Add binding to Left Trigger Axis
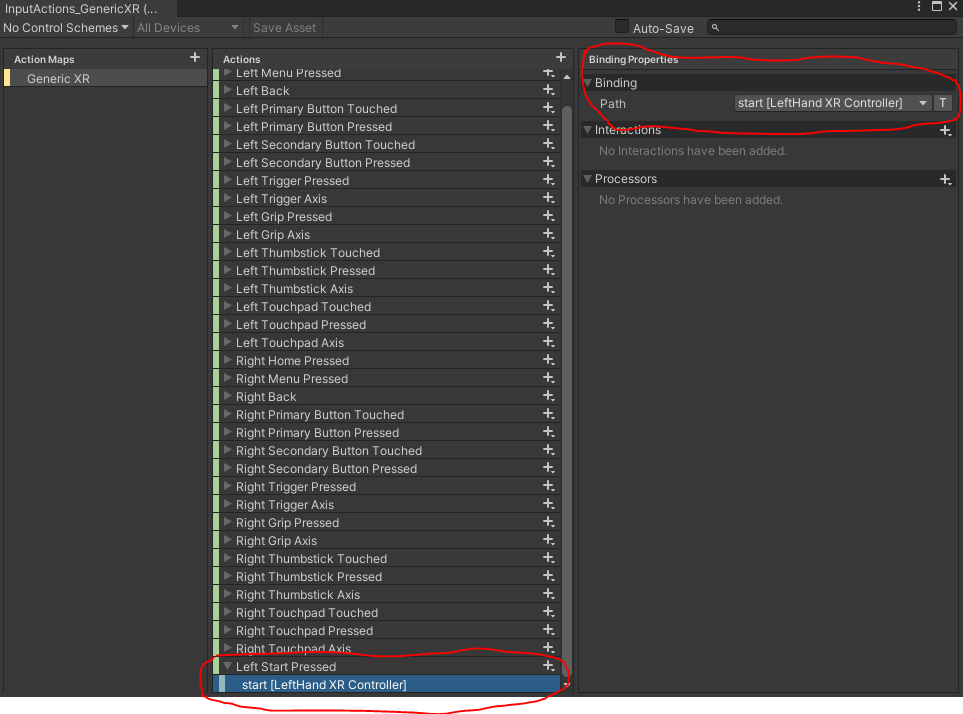963x714 pixels. tap(548, 199)
